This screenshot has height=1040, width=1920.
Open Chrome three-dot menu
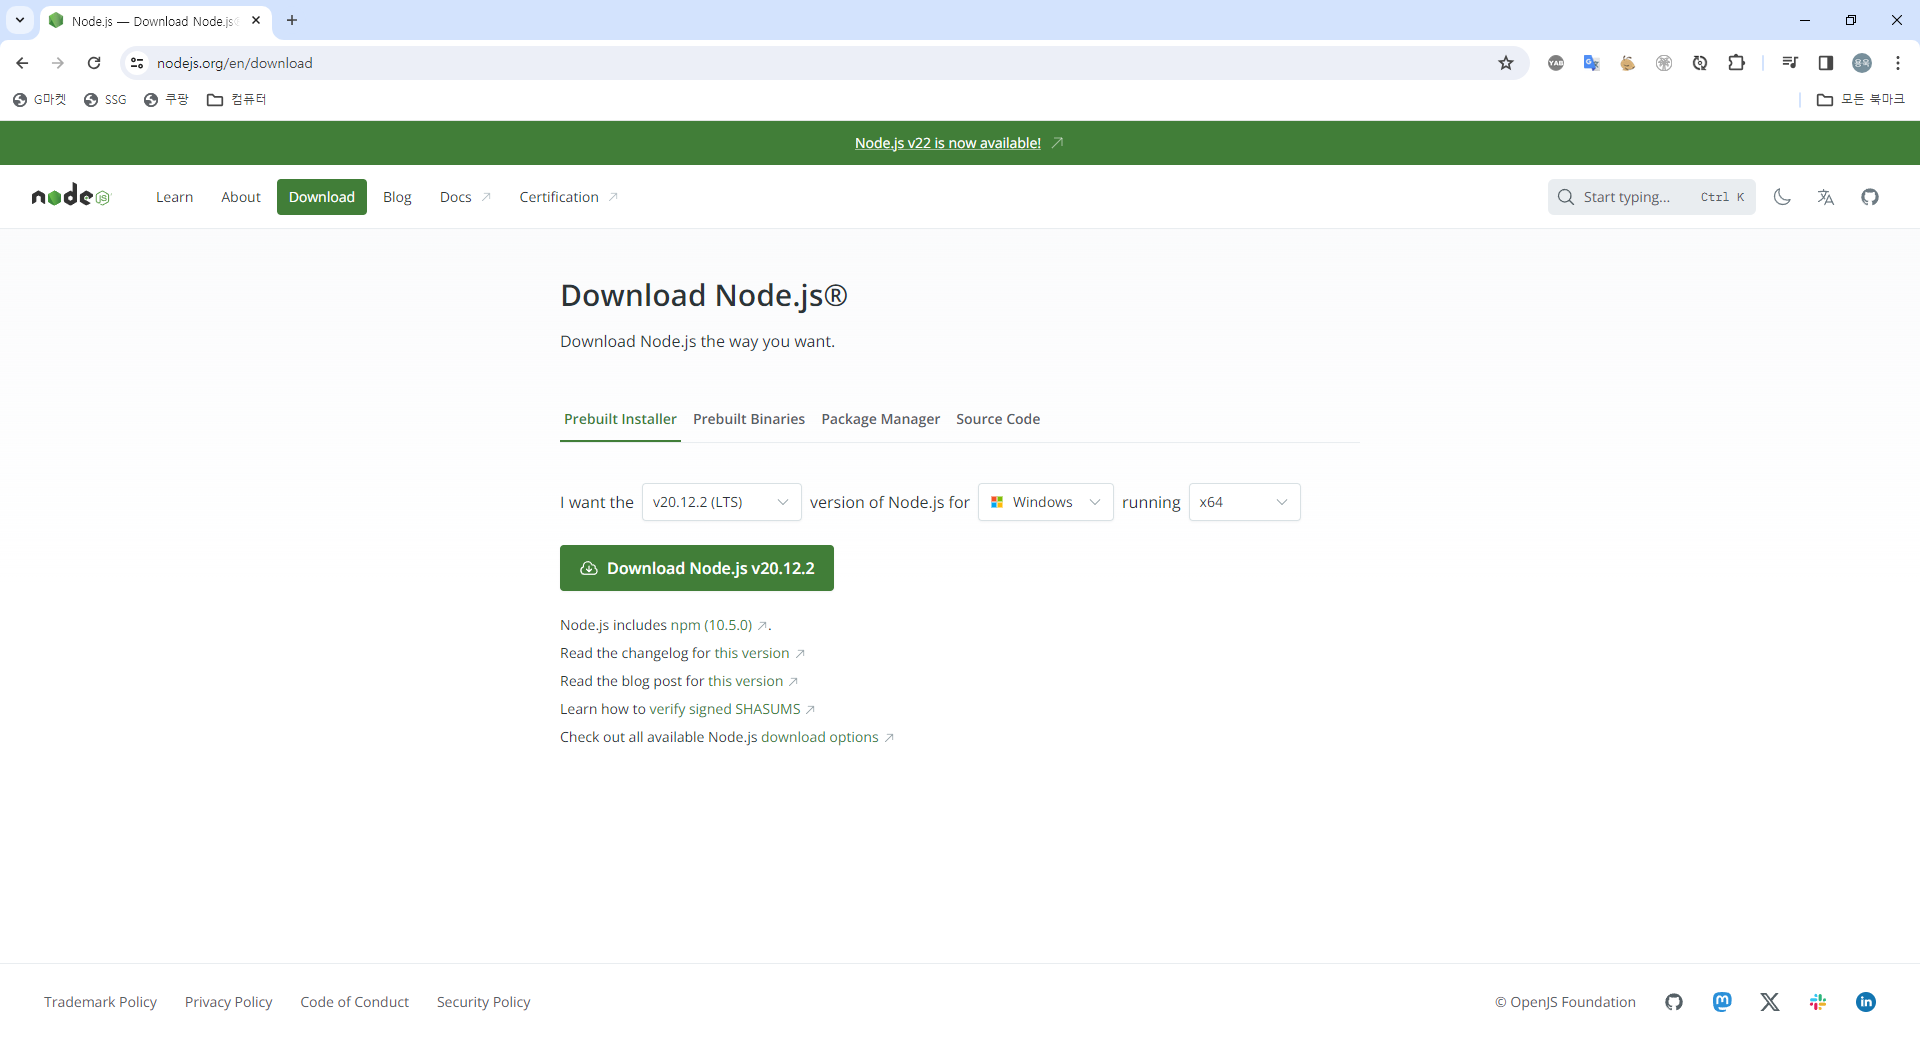coord(1898,63)
